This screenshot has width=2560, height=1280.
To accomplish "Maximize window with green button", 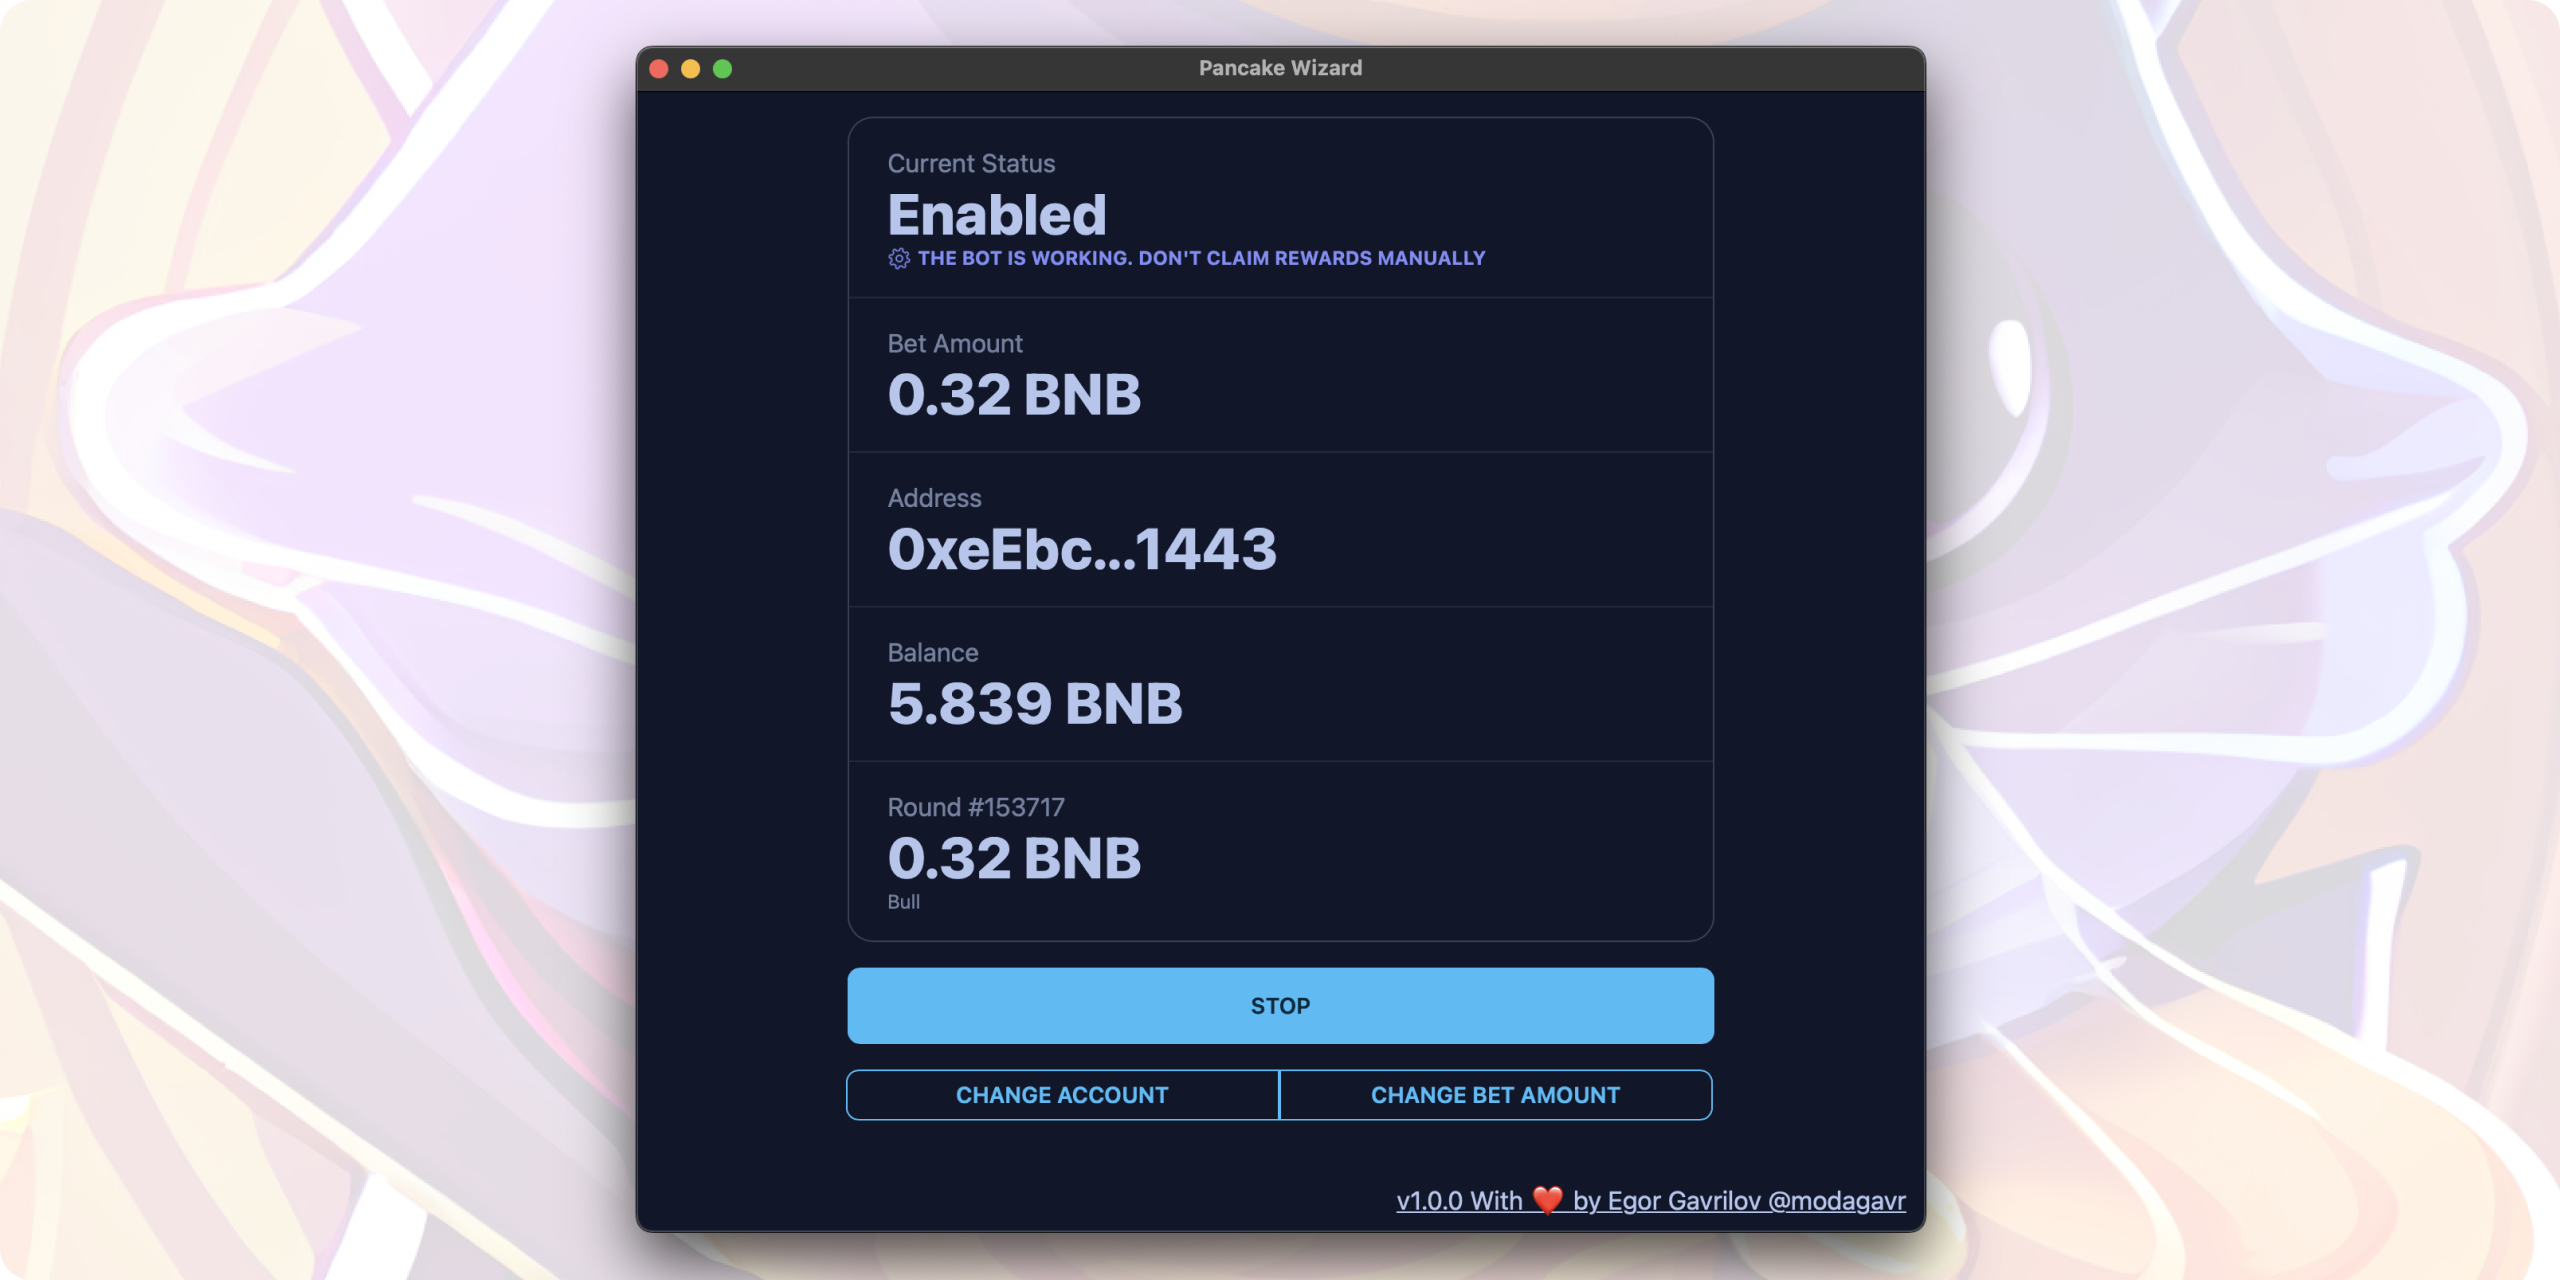I will click(722, 69).
